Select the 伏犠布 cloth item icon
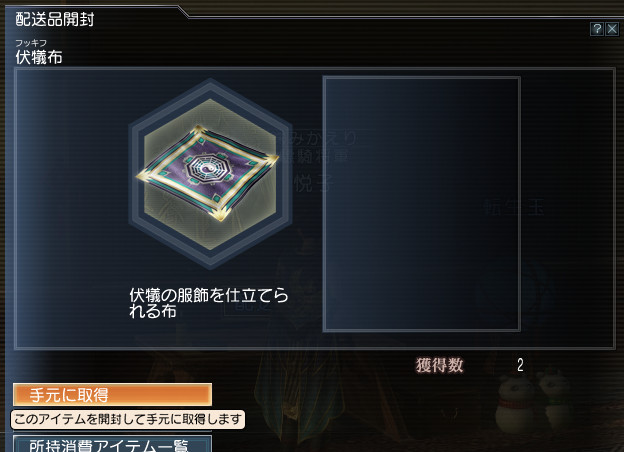Viewport: 624px width, 452px height. pyautogui.click(x=208, y=173)
